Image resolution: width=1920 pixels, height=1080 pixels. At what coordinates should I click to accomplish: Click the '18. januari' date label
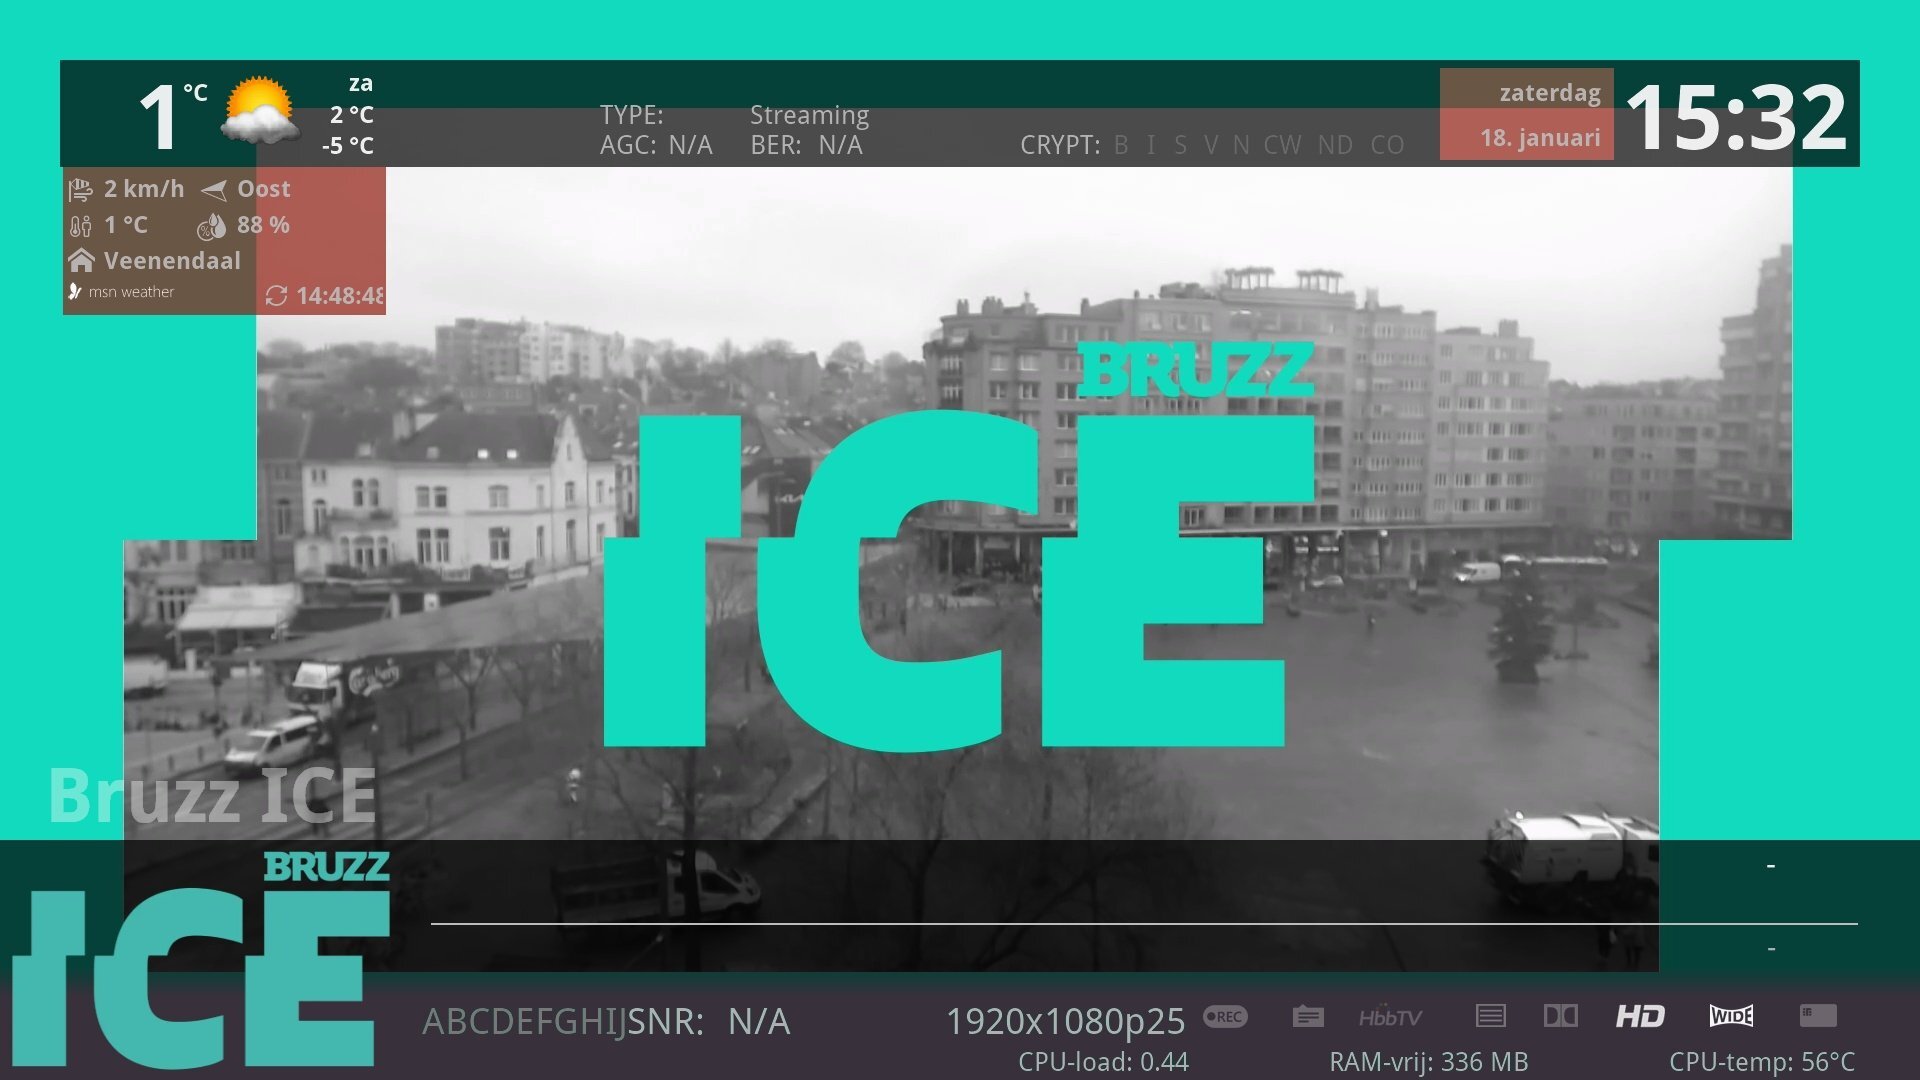[1540, 138]
